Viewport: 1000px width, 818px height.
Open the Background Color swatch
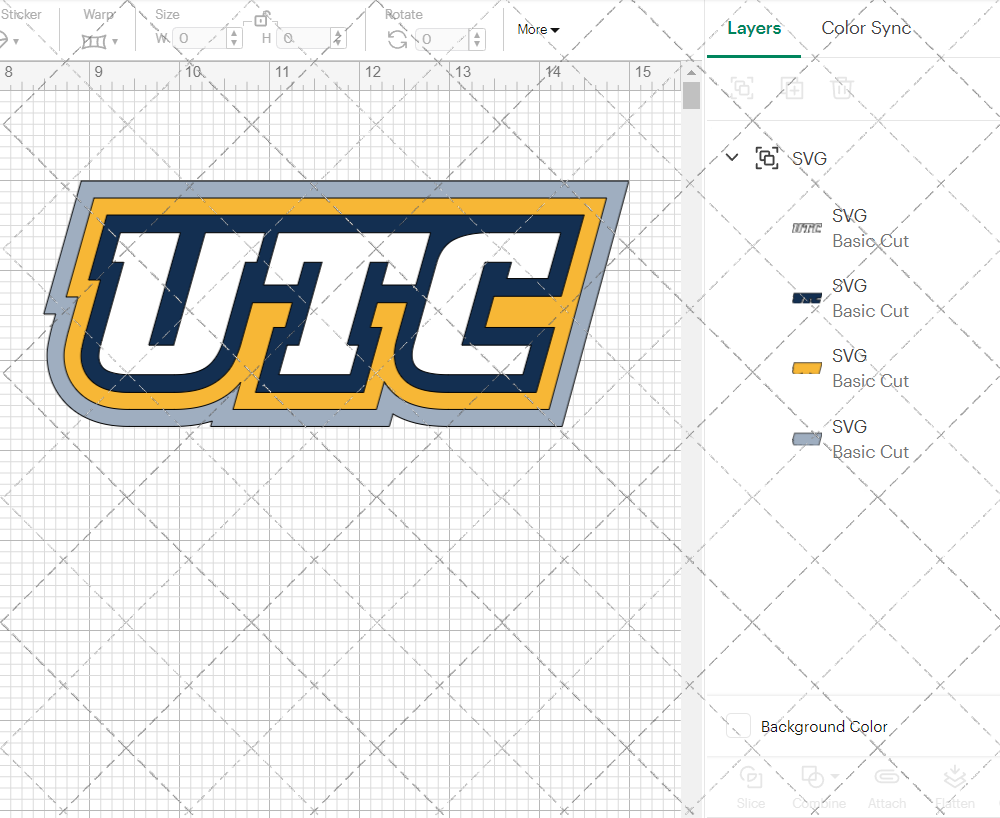[737, 727]
